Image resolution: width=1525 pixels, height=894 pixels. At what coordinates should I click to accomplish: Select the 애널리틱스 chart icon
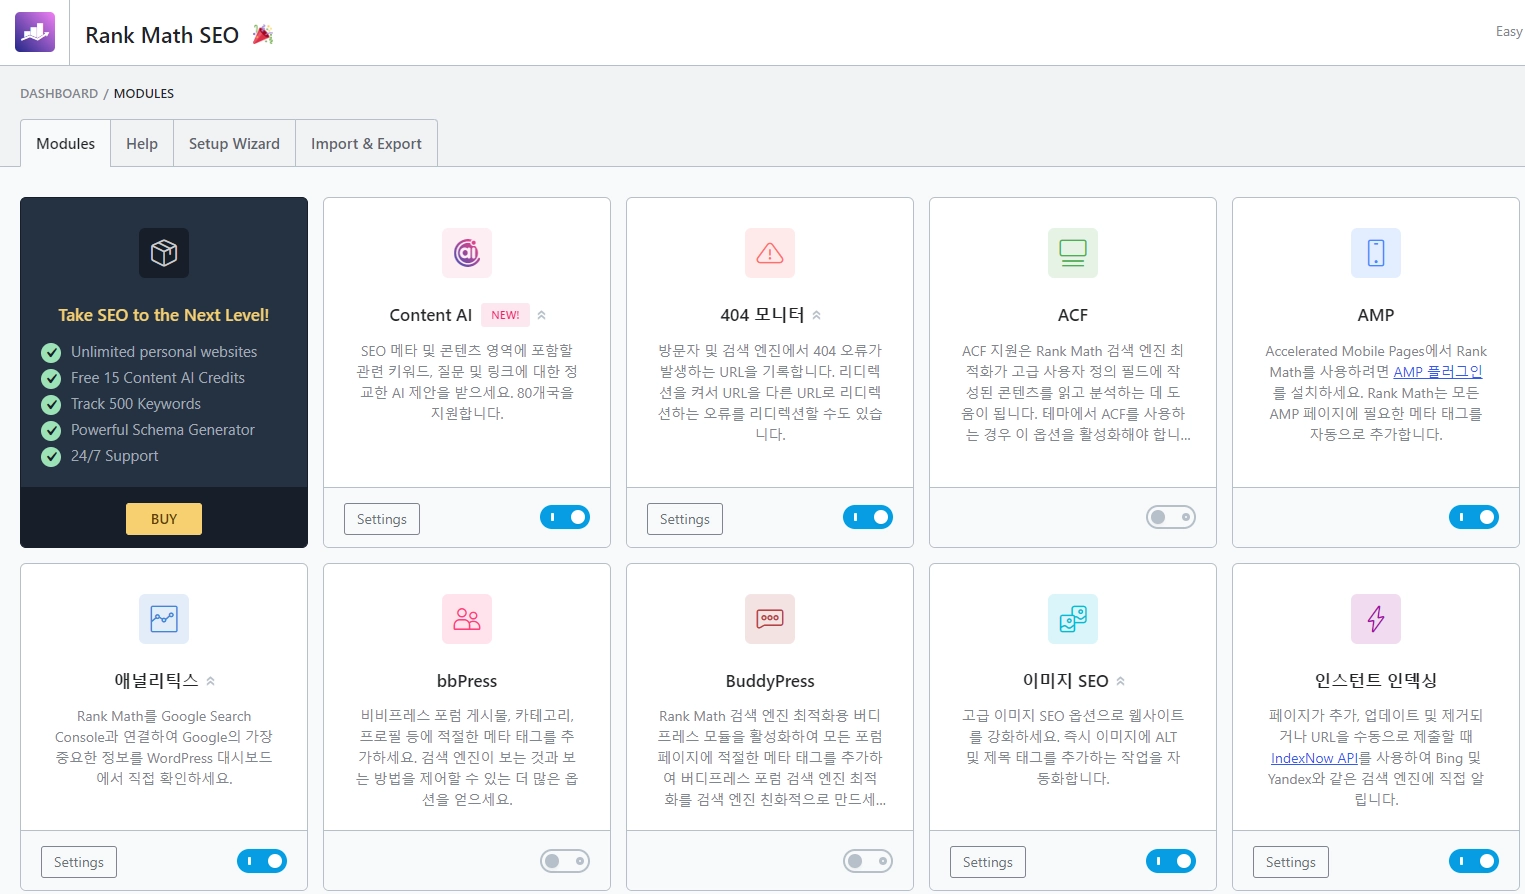(163, 619)
